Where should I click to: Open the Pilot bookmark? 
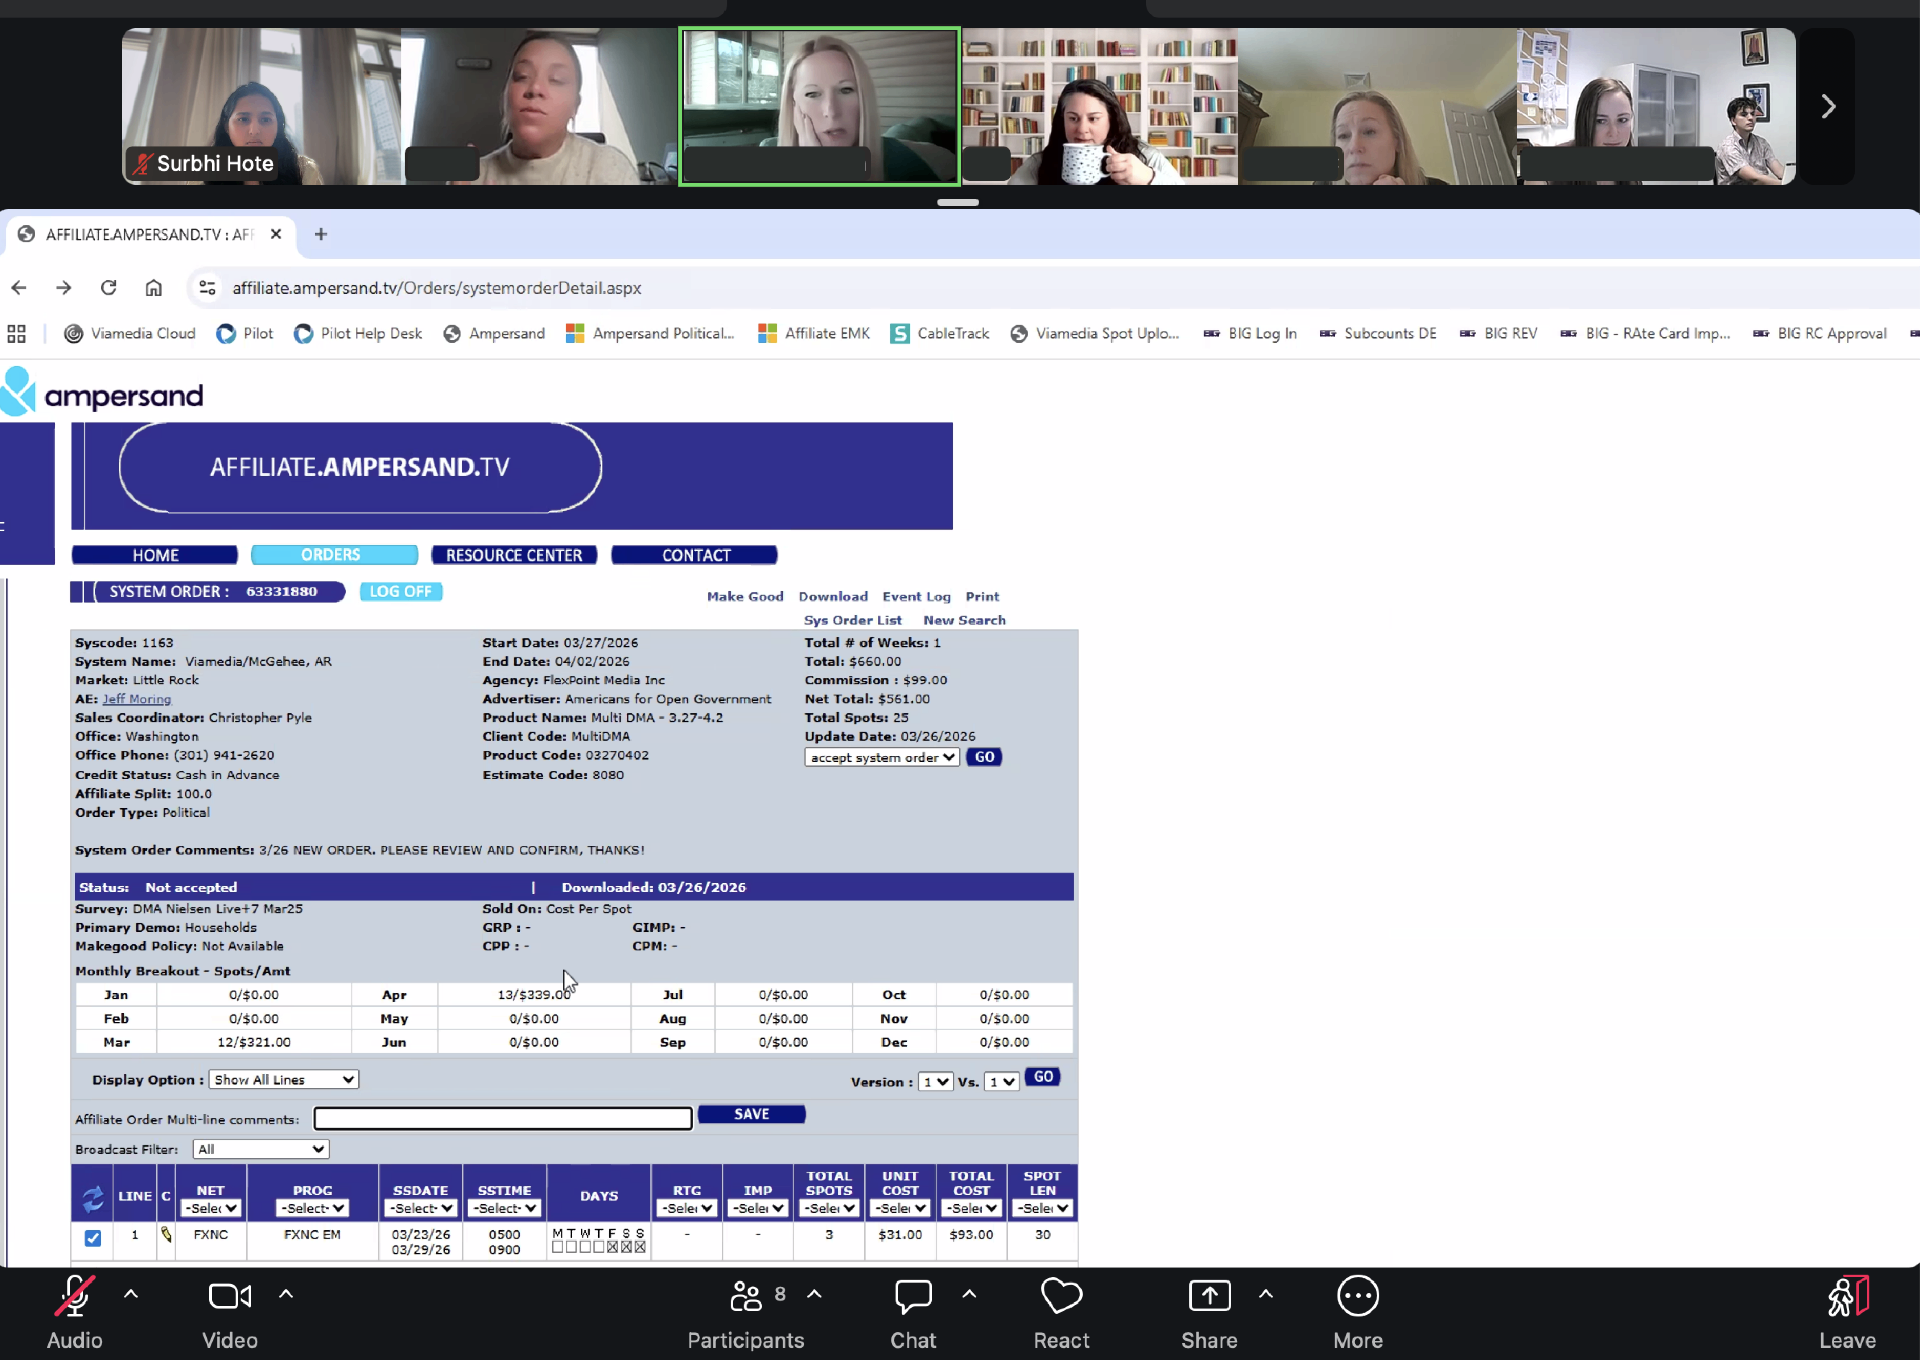click(x=245, y=334)
